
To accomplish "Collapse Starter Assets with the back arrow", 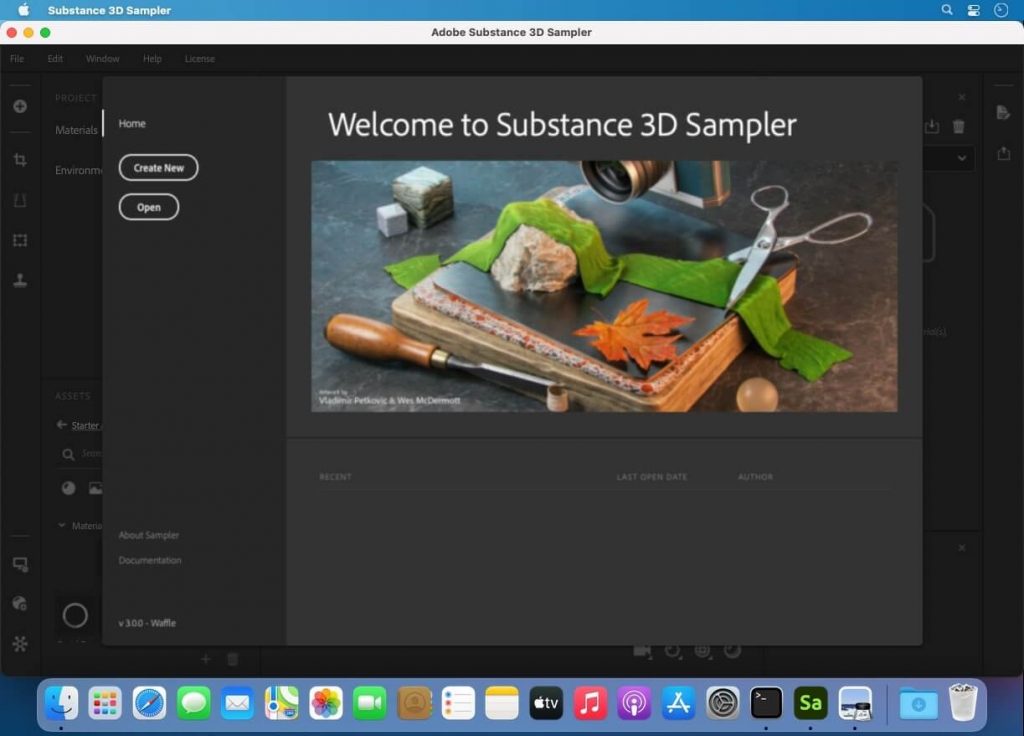I will pyautogui.click(x=62, y=425).
